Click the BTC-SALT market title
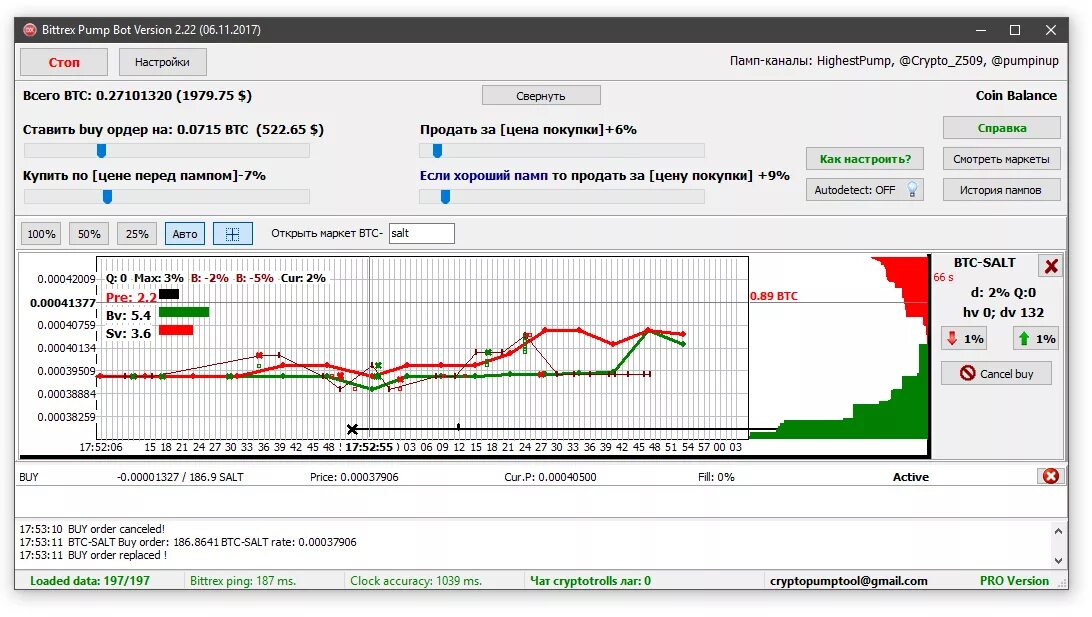 (x=984, y=263)
